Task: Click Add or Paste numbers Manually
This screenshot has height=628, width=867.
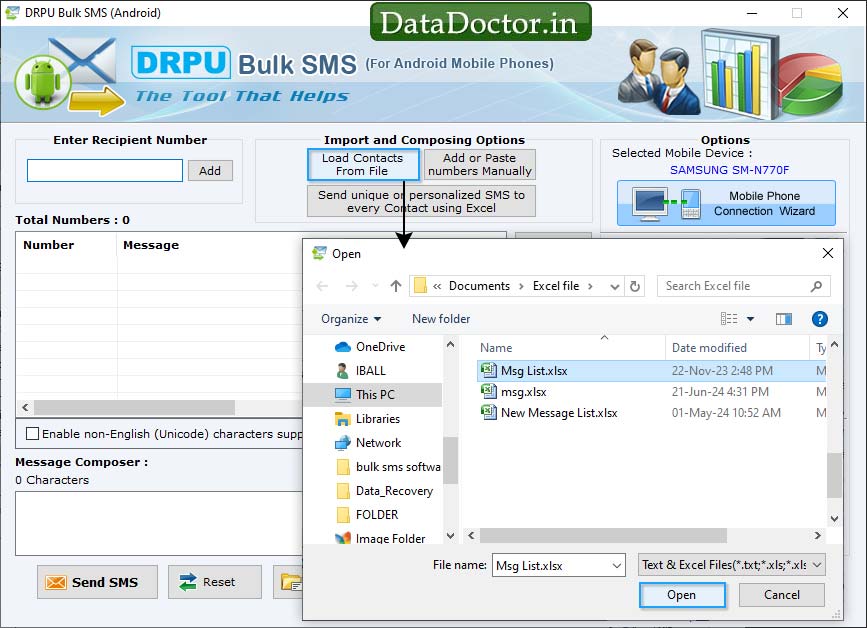Action: pos(479,164)
